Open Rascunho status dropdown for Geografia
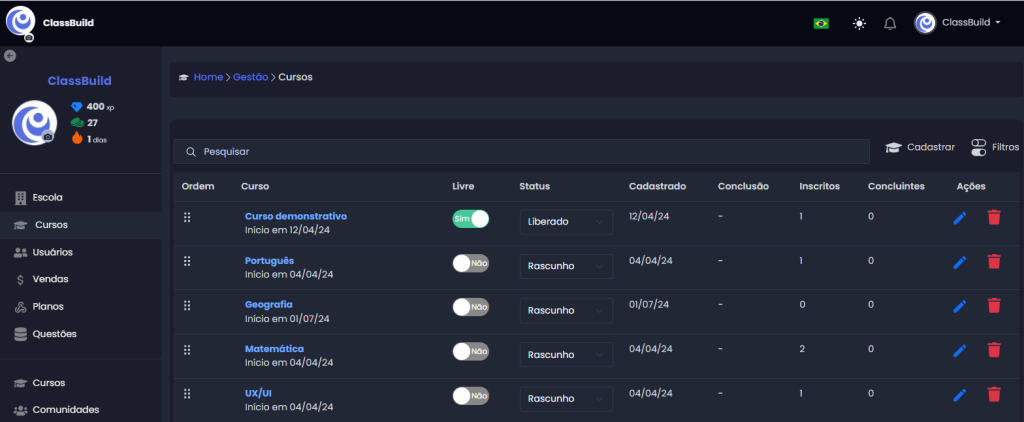Image resolution: width=1024 pixels, height=422 pixels. [x=566, y=311]
